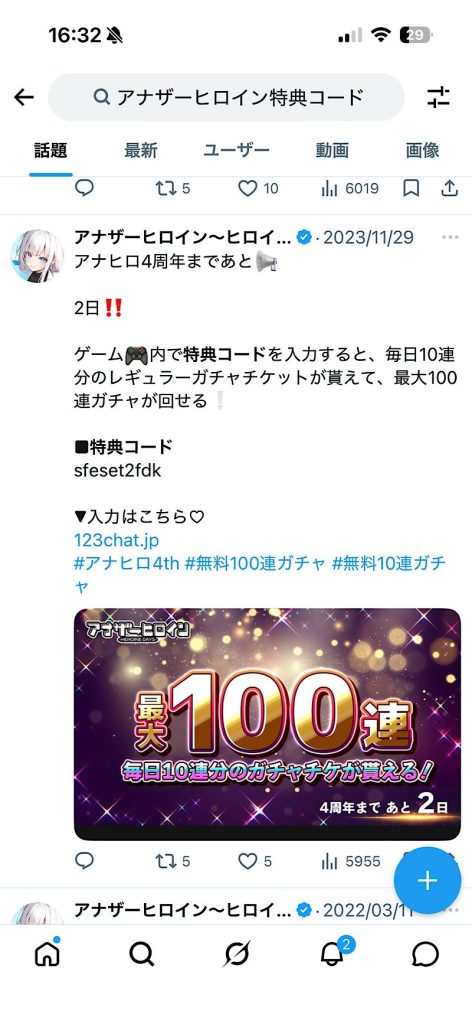This screenshot has width=472, height=1024.
Task: Tap the #無料100連ガチャ hashtag
Action: click(255, 564)
